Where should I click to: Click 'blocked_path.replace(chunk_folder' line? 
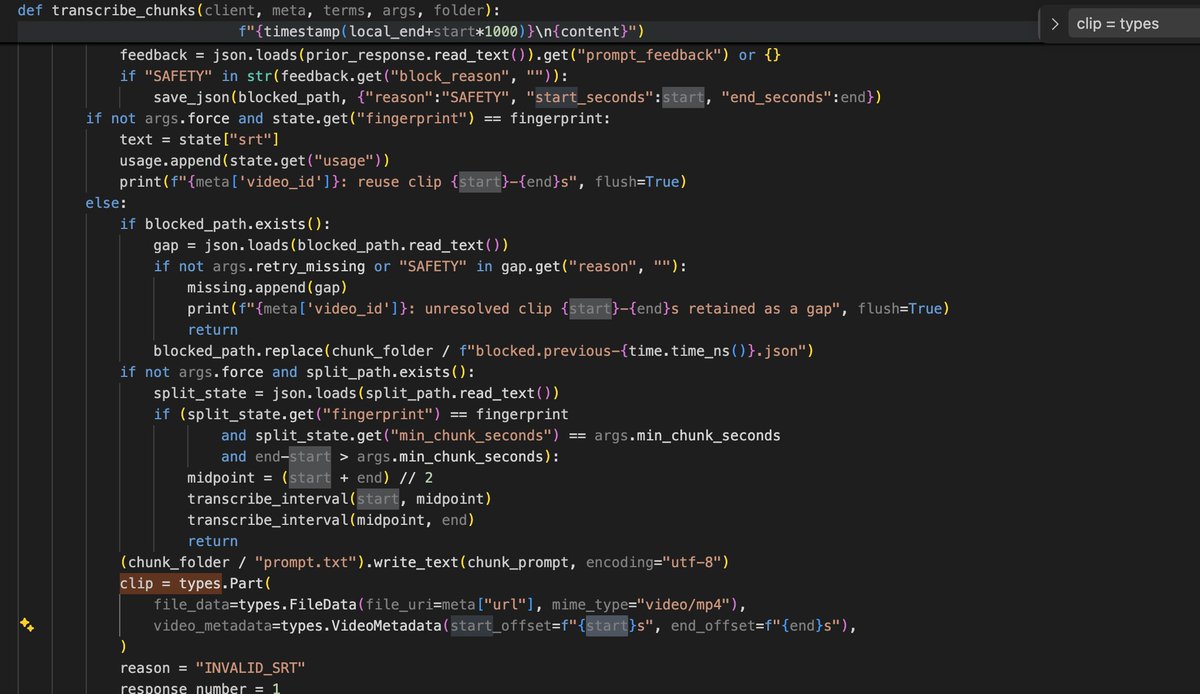point(484,351)
